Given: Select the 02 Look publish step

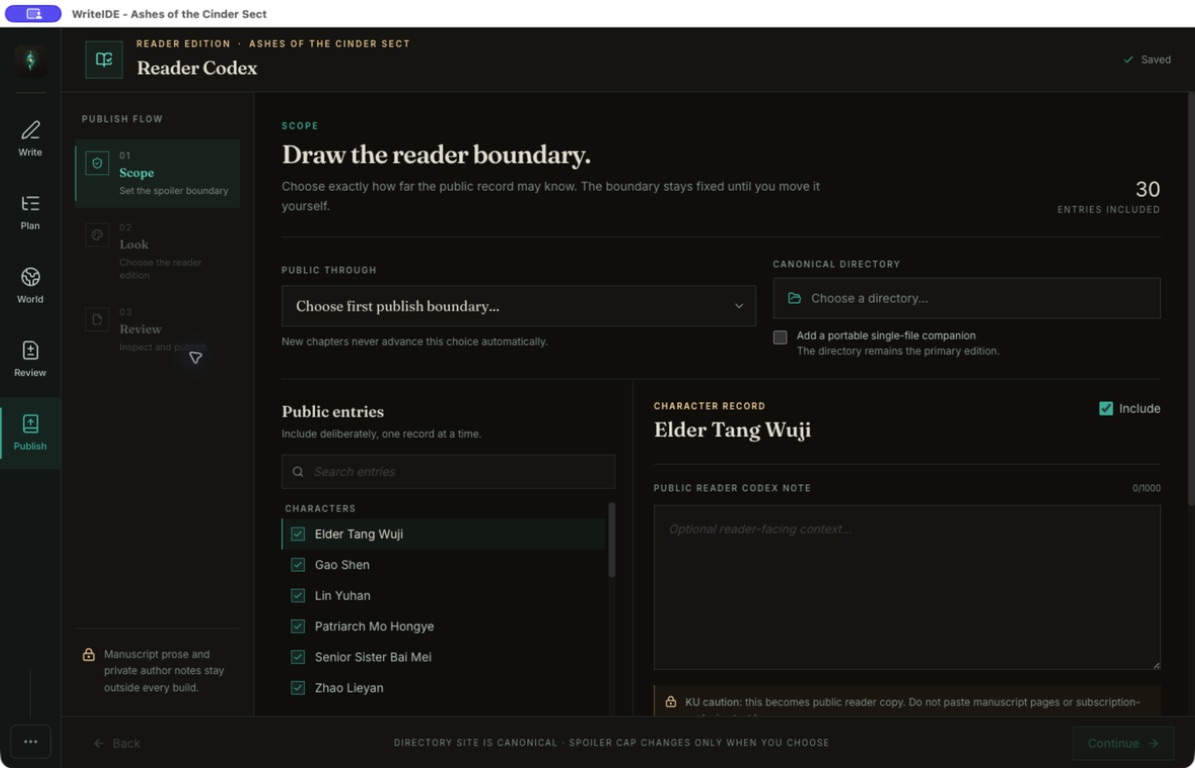Looking at the screenshot, I should (157, 251).
